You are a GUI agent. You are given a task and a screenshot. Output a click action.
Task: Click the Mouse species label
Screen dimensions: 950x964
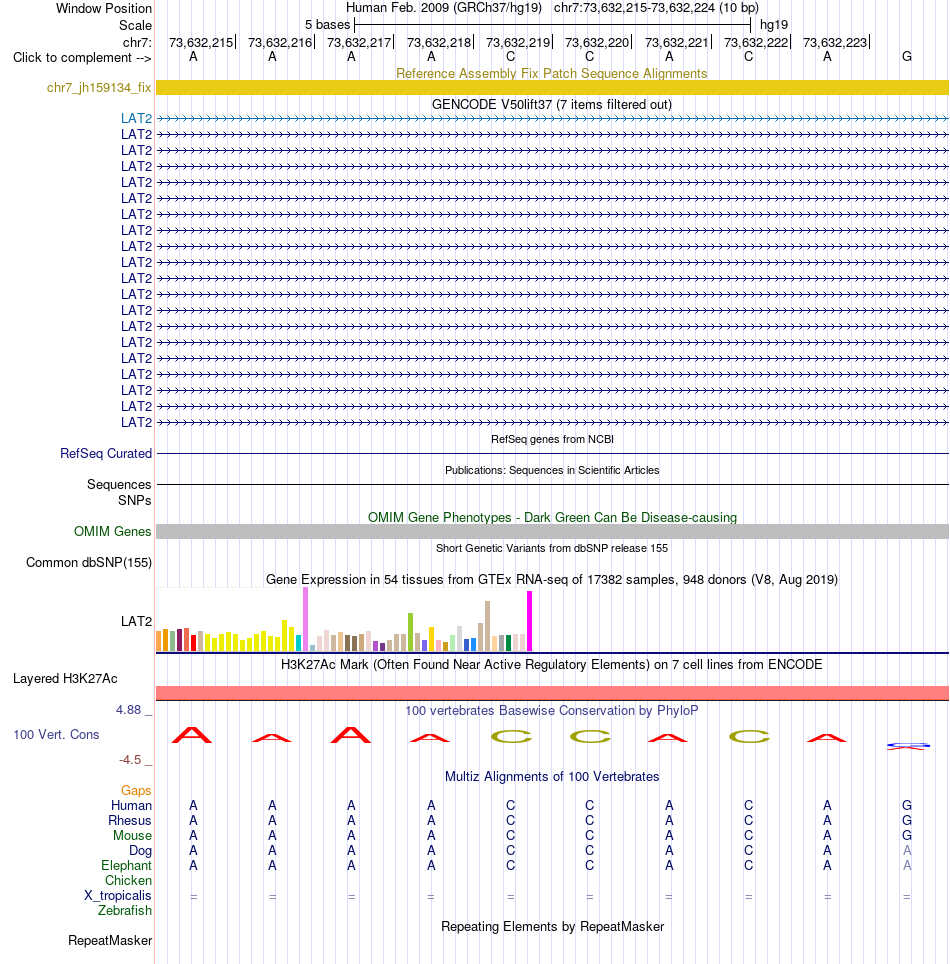[x=132, y=836]
